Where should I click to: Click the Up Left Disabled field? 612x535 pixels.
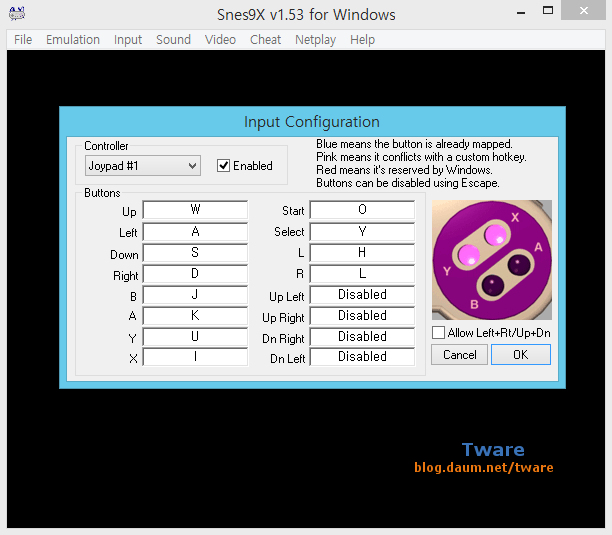pos(362,295)
